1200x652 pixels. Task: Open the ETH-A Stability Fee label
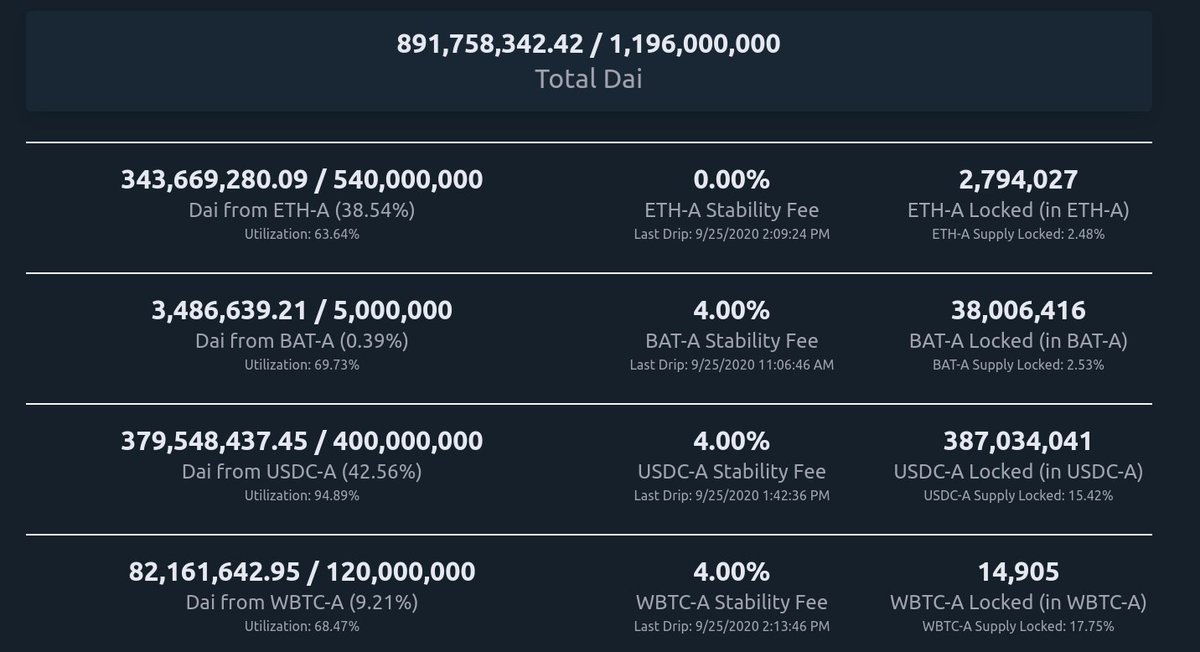[x=732, y=210]
